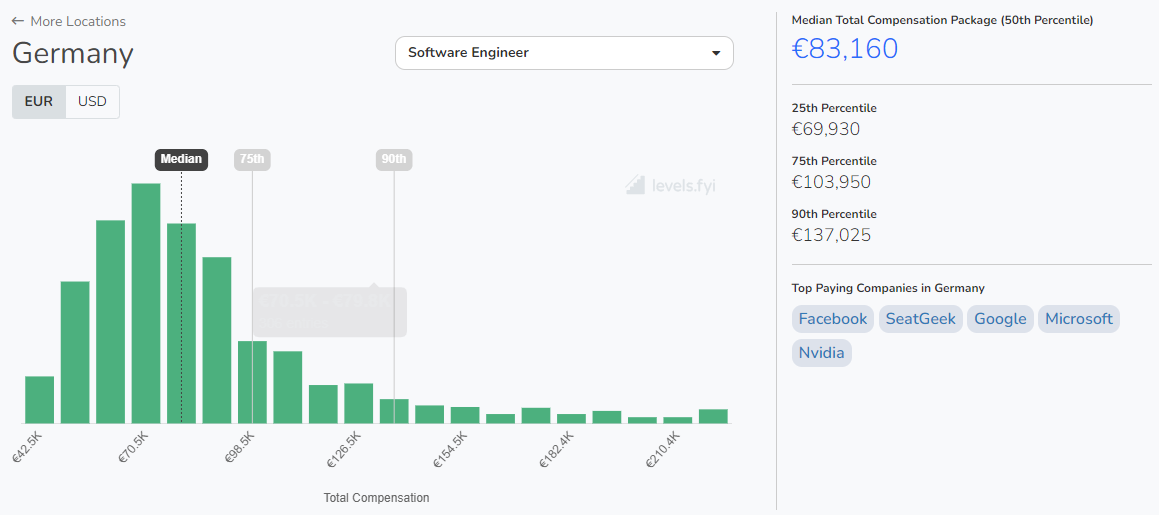Open the Nvidia company tag
The width and height of the screenshot is (1159, 515).
click(822, 353)
